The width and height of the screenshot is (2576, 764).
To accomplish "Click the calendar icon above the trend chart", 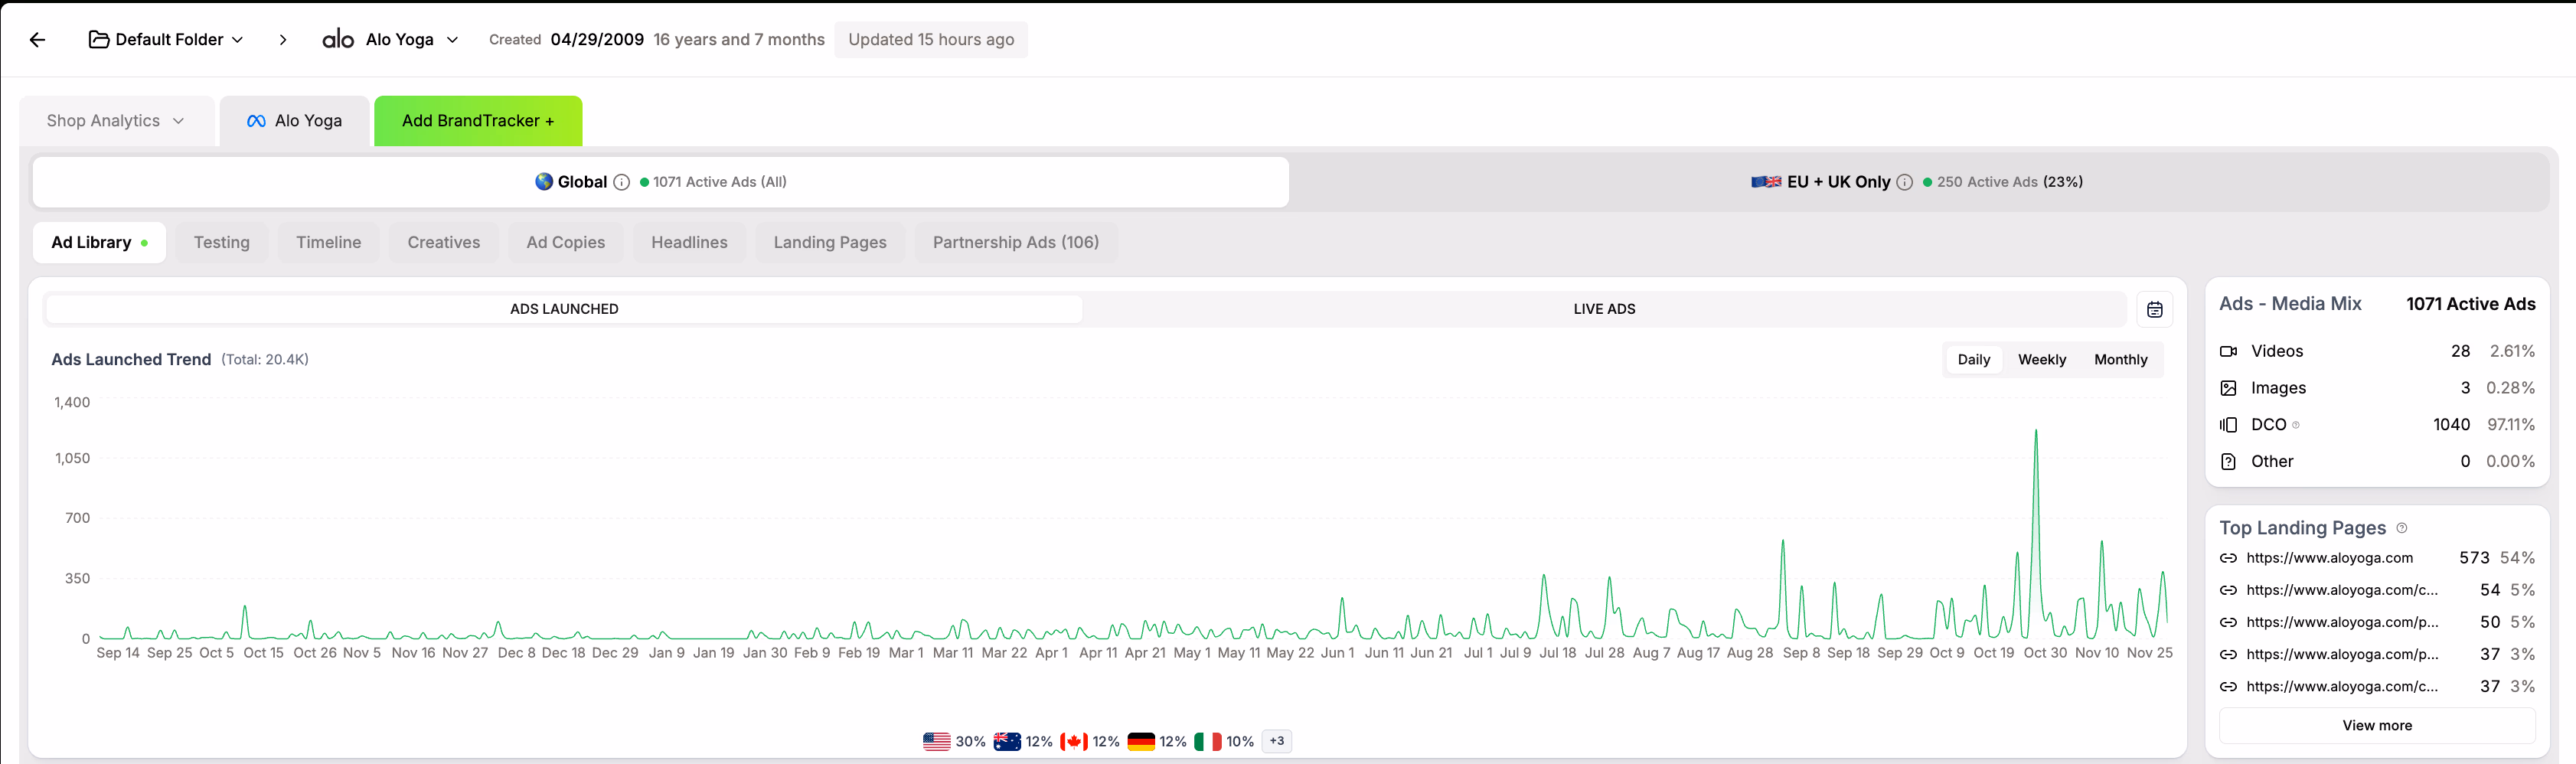I will 2155,309.
